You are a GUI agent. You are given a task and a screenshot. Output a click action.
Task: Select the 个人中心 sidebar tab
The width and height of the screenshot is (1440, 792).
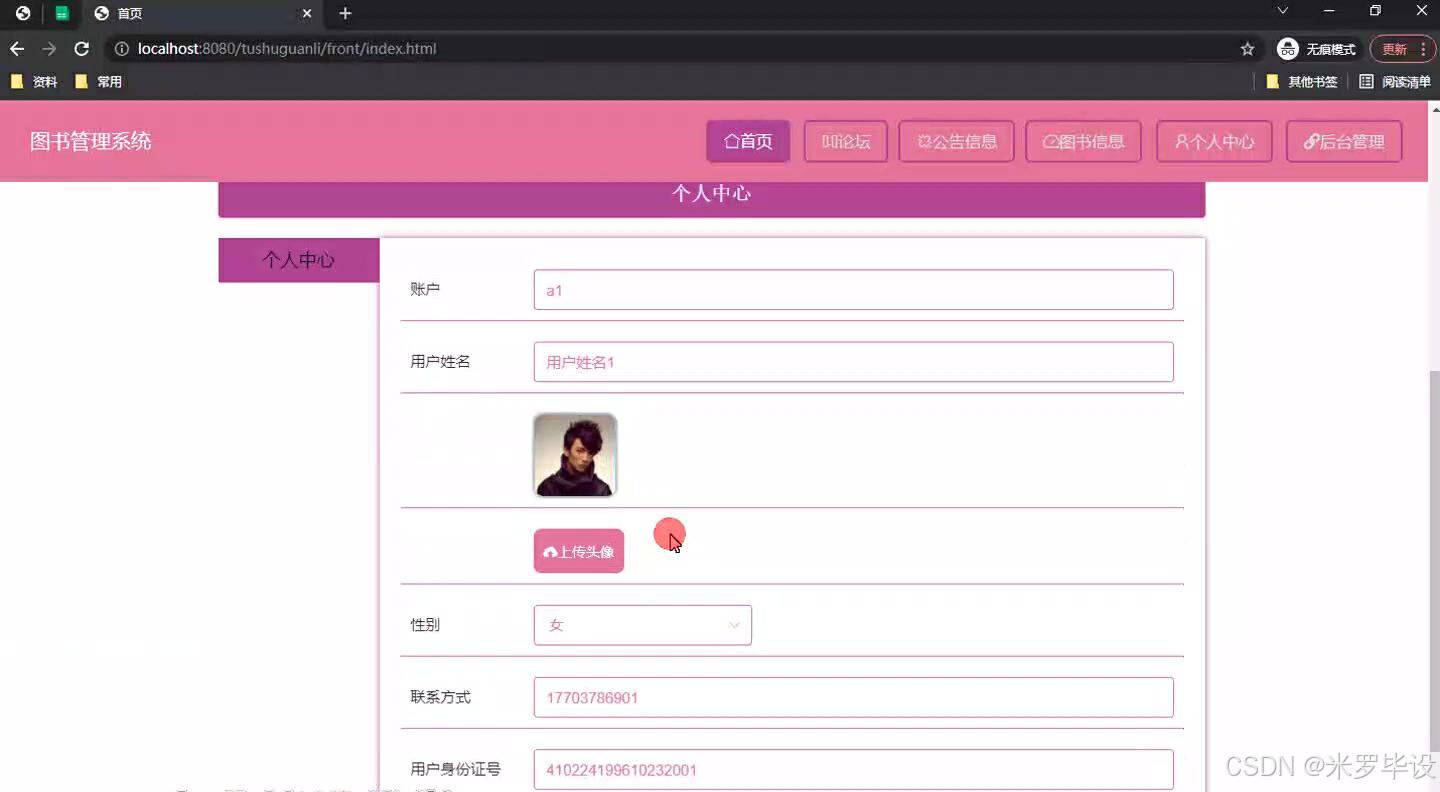[299, 260]
